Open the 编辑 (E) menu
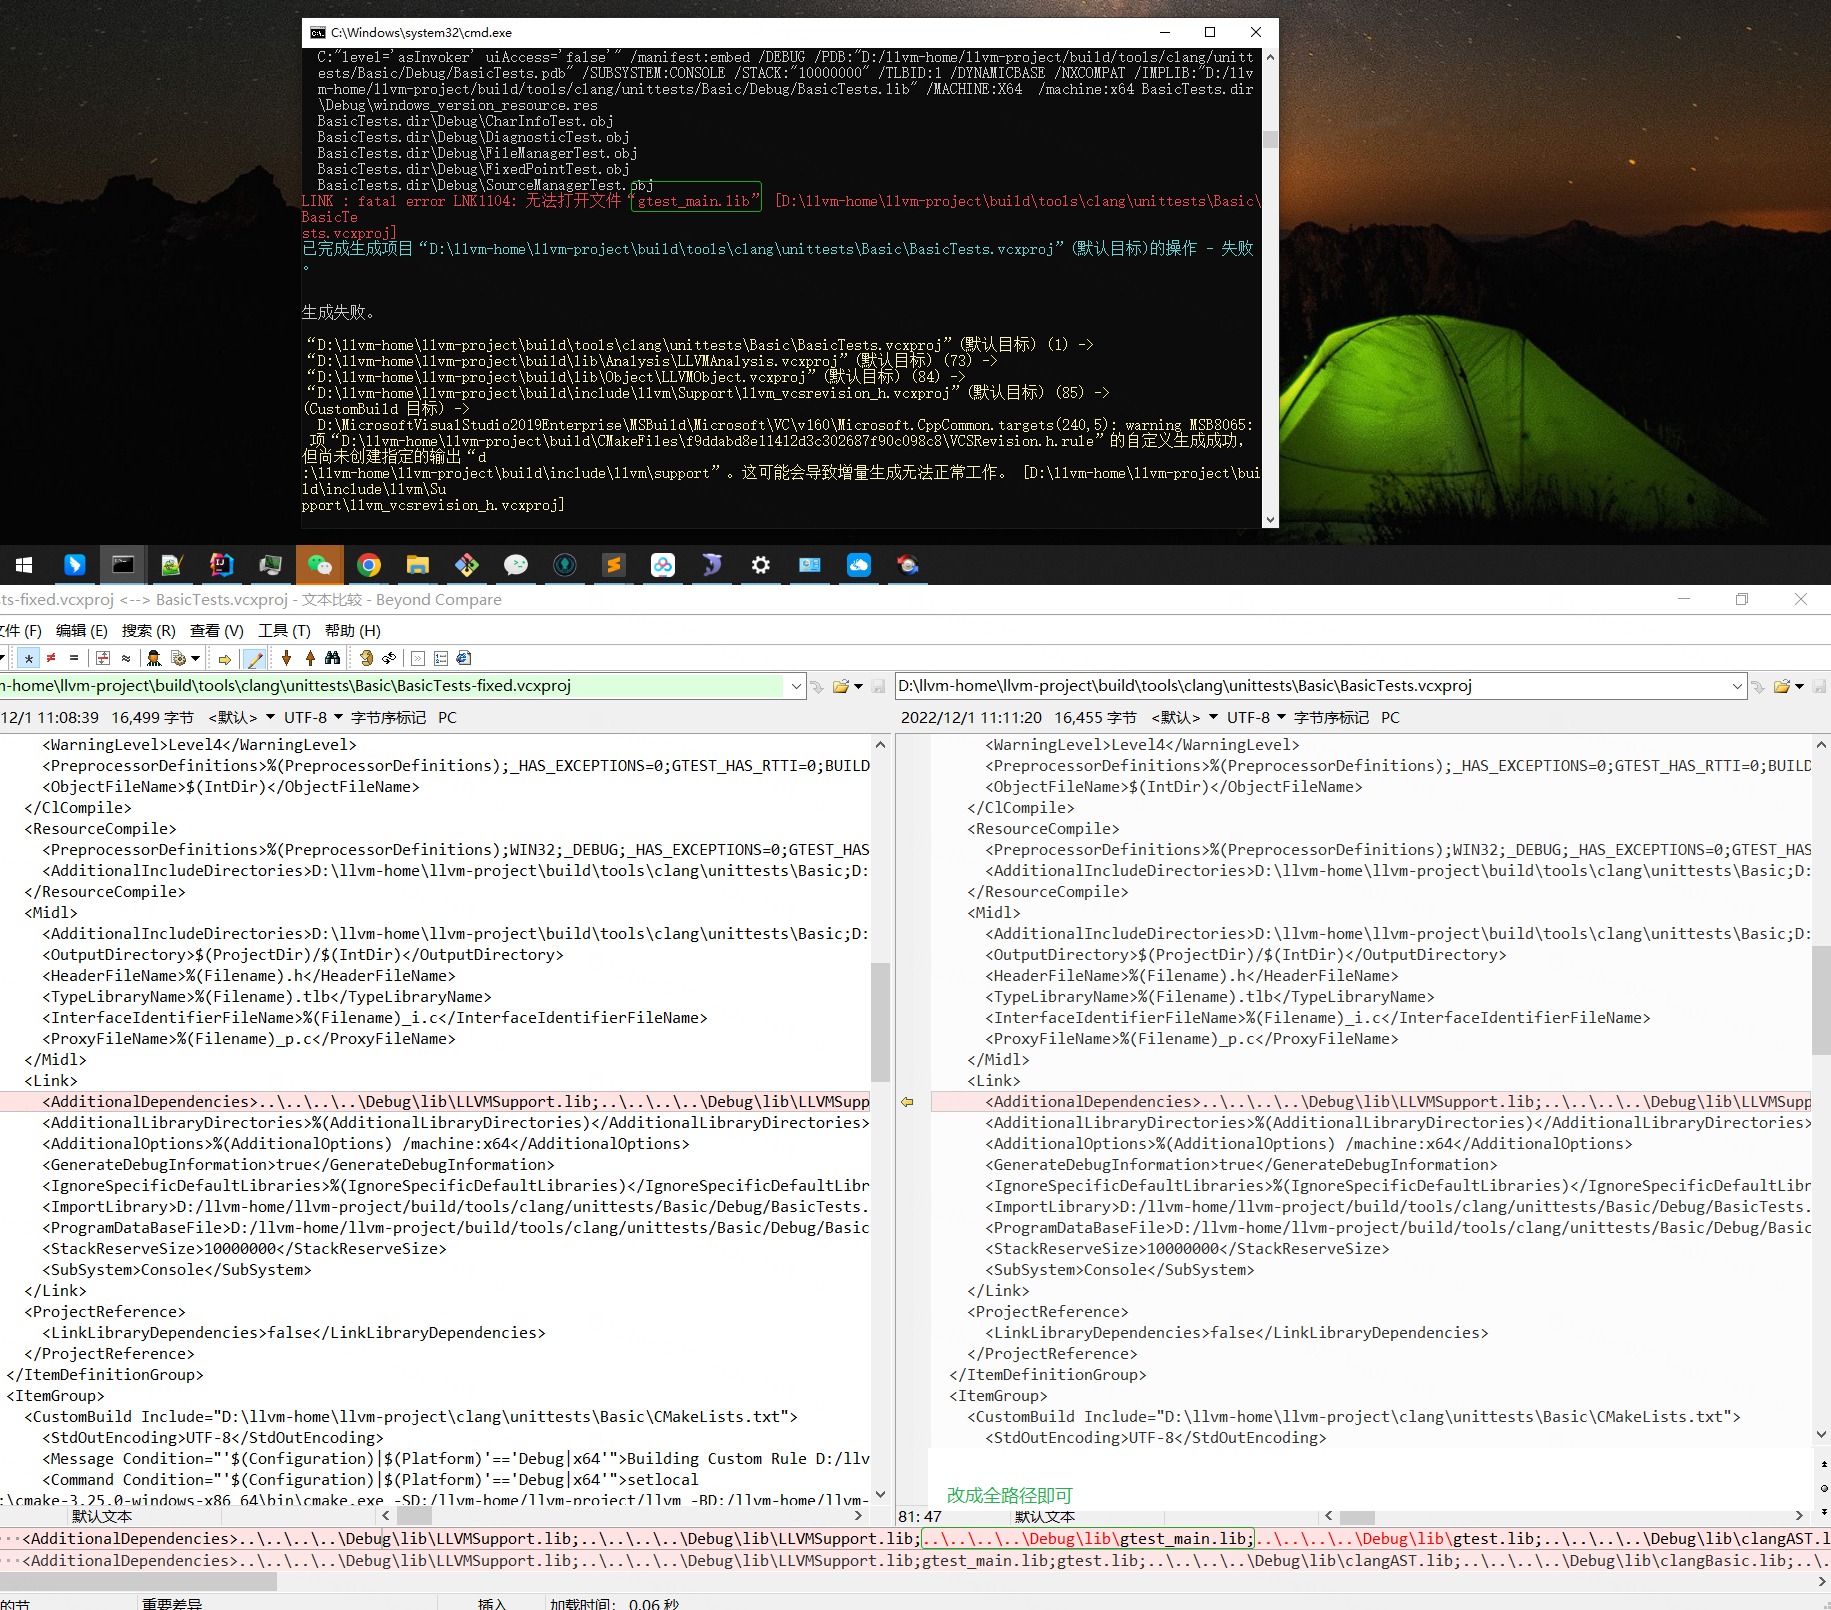 82,630
